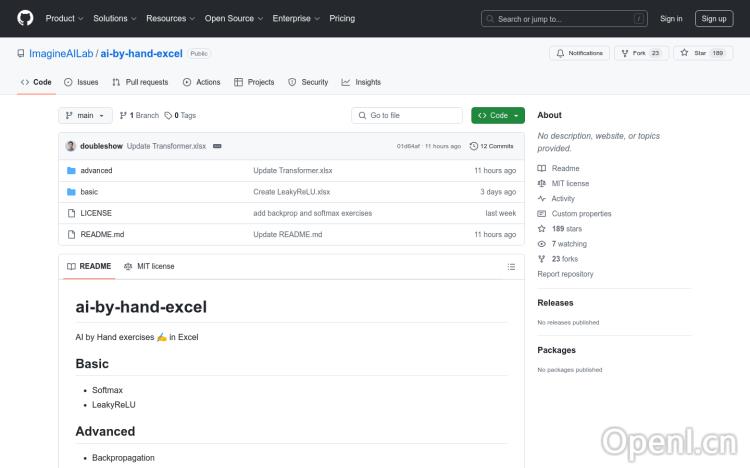This screenshot has height=468, width=750.
Task: Switch to the Pull requests tab
Action: pos(140,82)
